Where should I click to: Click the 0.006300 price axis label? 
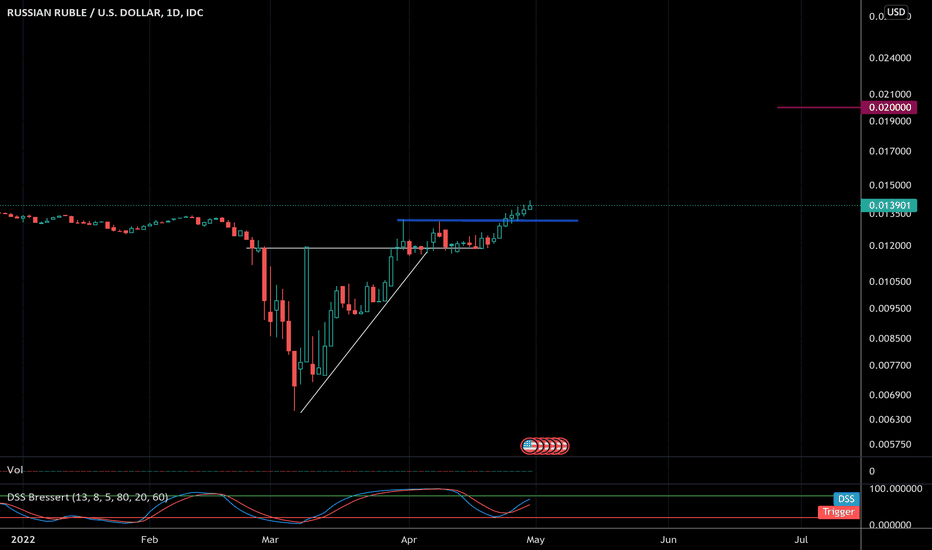click(890, 419)
